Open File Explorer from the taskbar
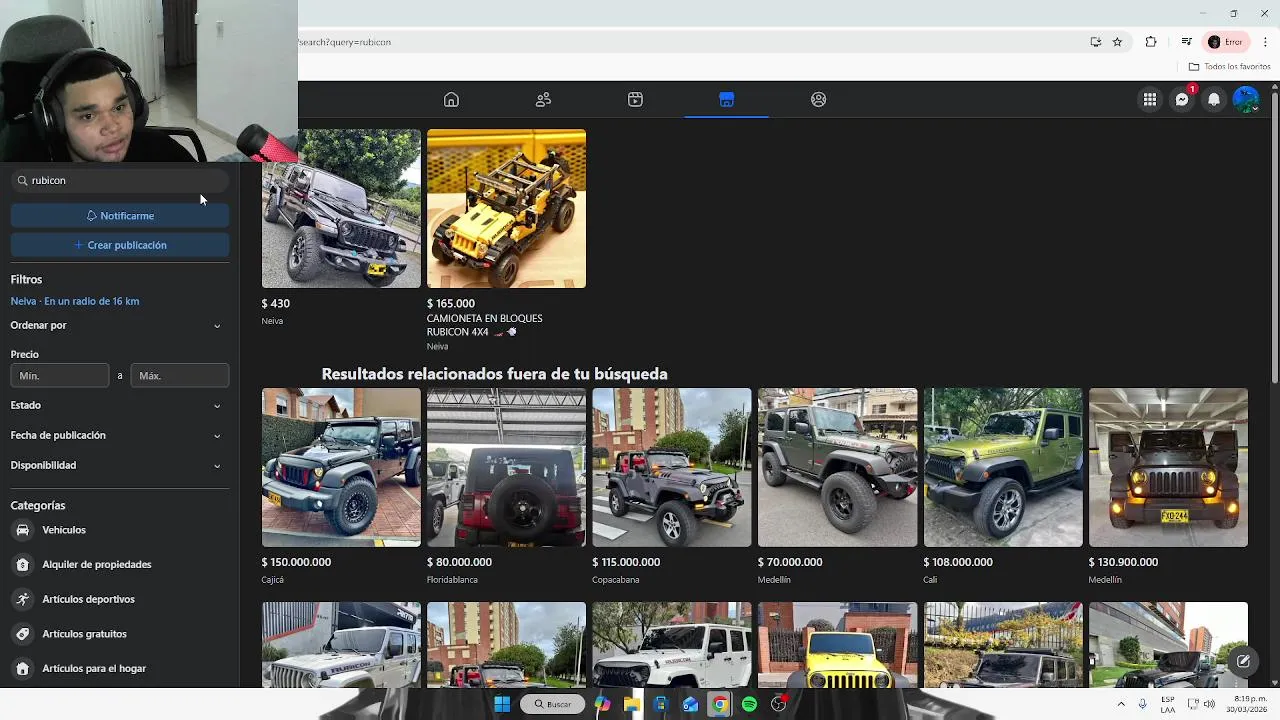 pos(631,704)
